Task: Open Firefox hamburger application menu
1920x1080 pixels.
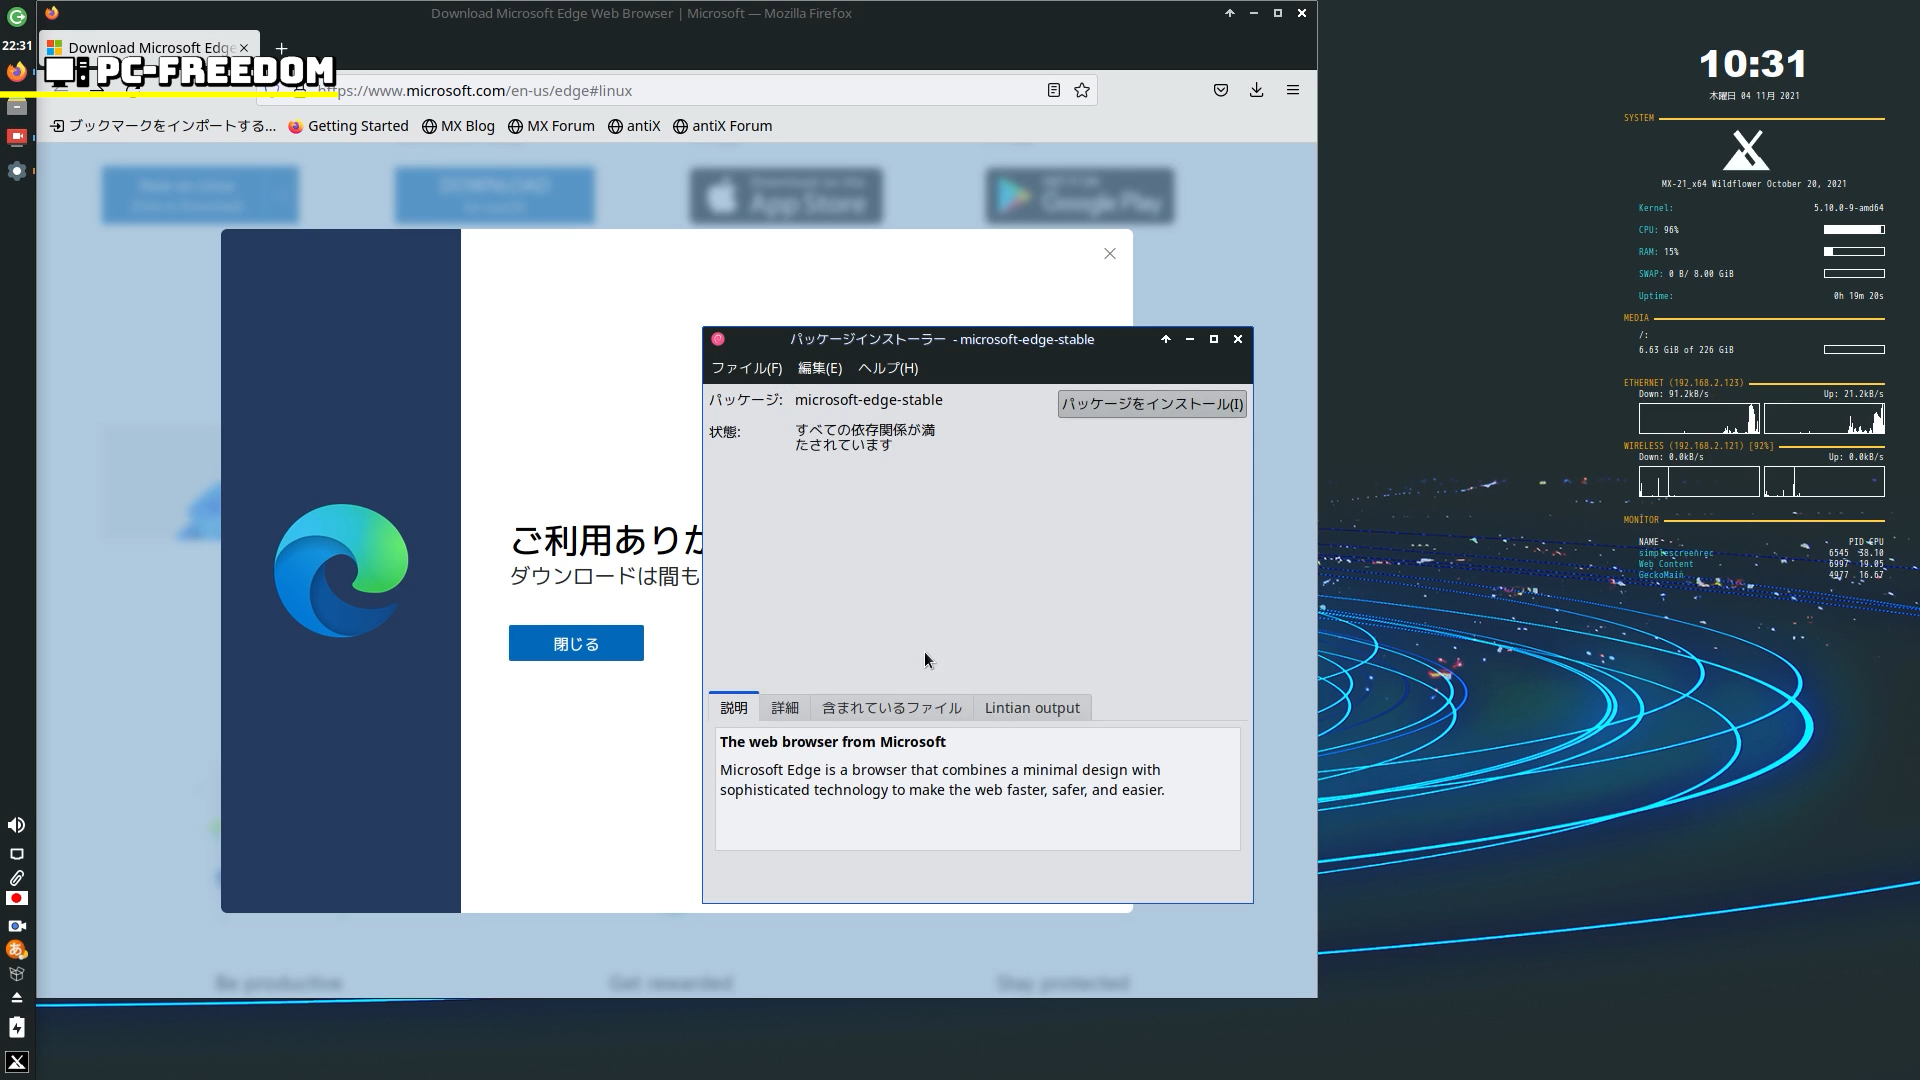Action: point(1292,91)
